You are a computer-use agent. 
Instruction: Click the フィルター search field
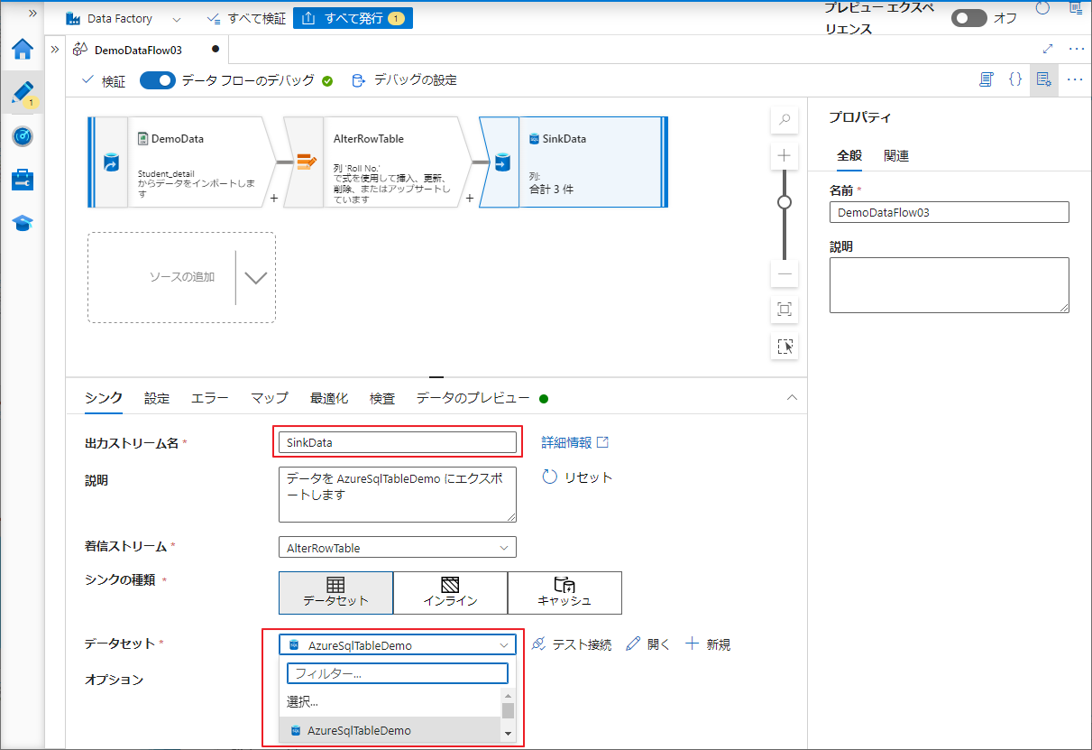pos(398,673)
